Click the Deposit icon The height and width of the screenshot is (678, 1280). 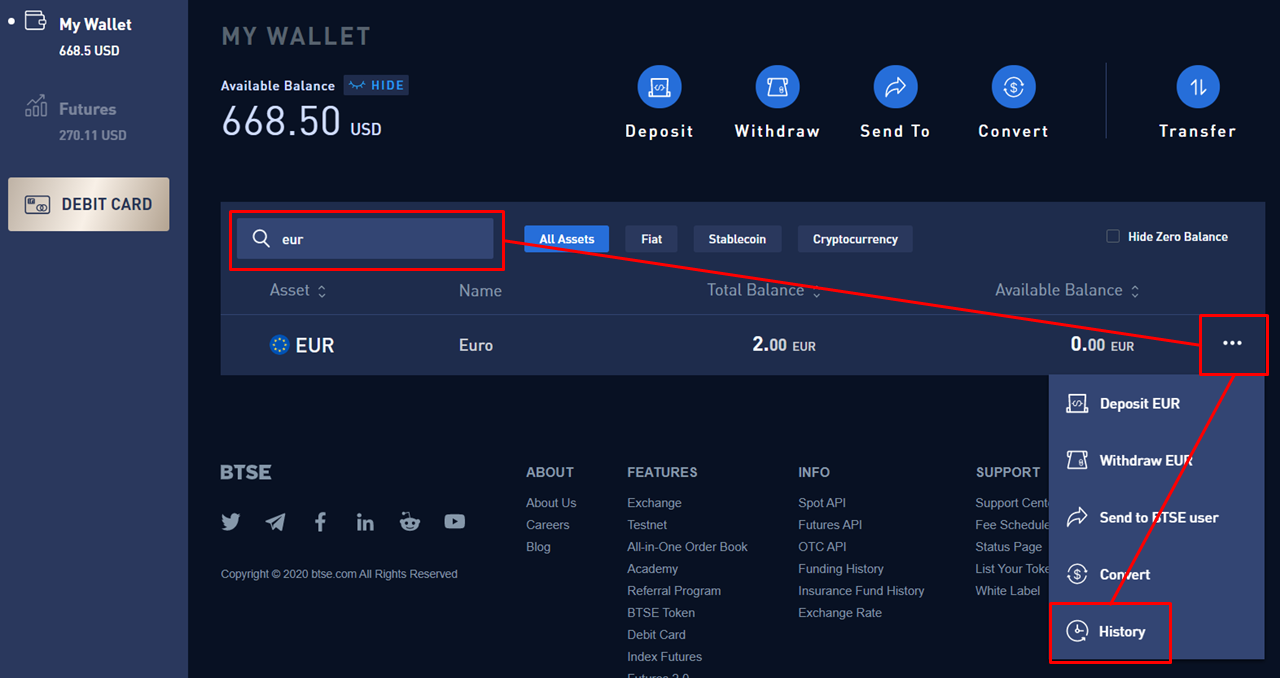click(x=659, y=86)
